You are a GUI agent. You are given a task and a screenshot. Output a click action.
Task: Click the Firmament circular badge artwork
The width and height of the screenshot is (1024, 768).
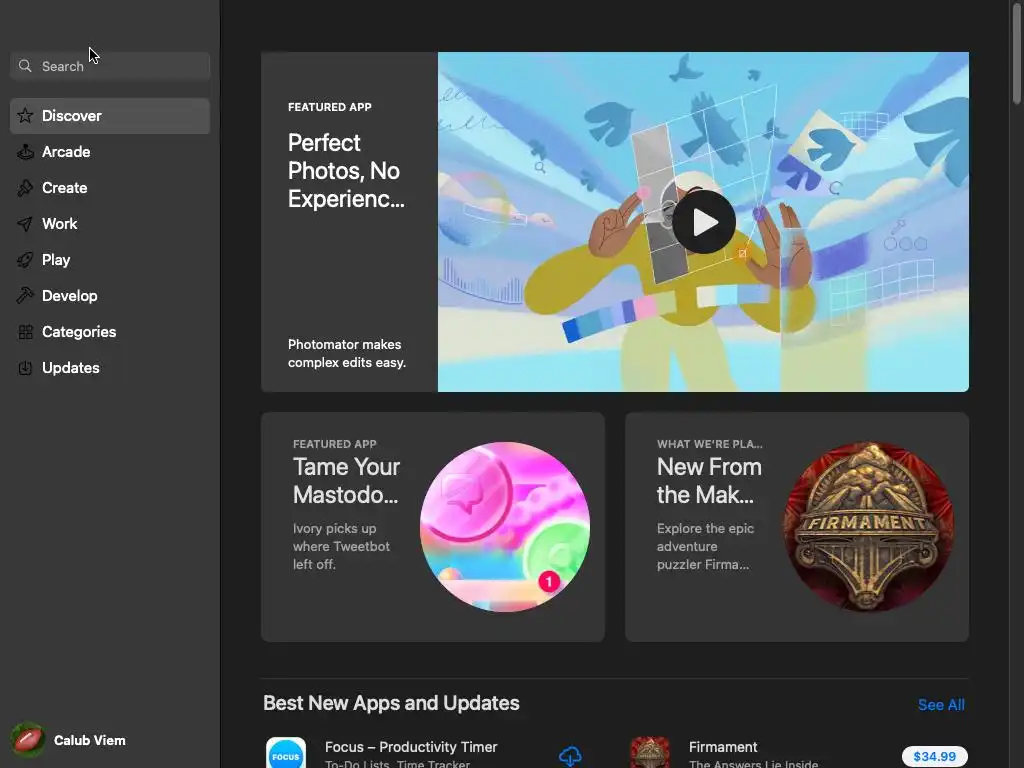869,527
